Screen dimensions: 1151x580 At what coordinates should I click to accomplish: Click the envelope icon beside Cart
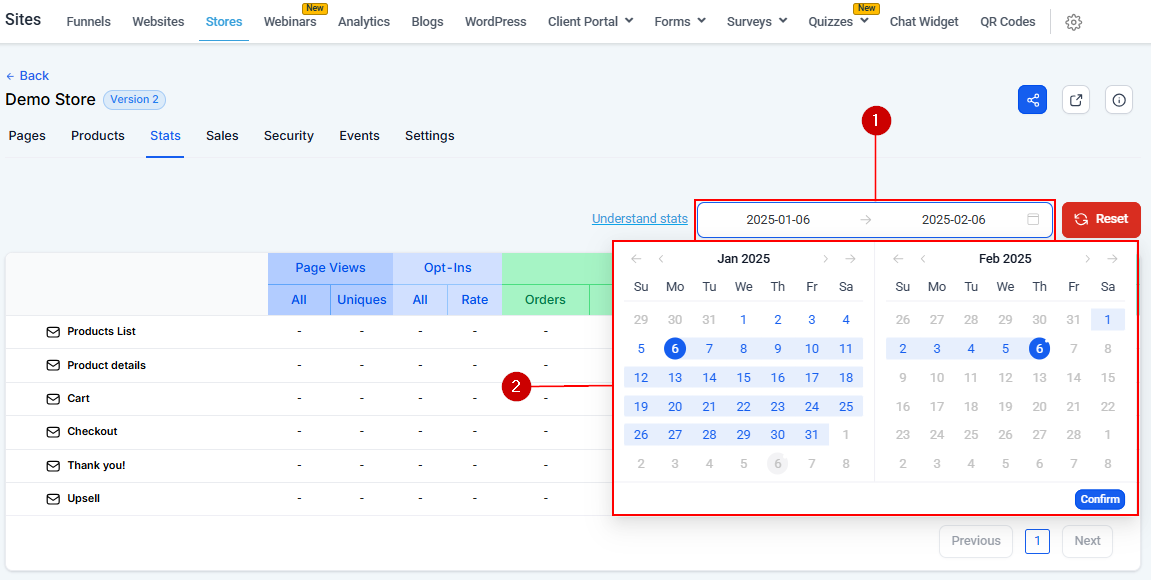coord(53,399)
